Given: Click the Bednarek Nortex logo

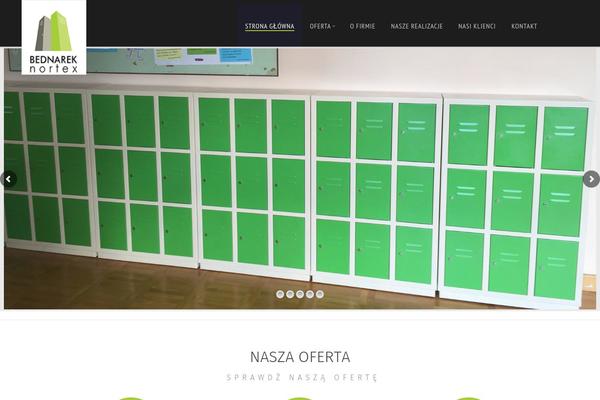Looking at the screenshot, I should tap(54, 38).
